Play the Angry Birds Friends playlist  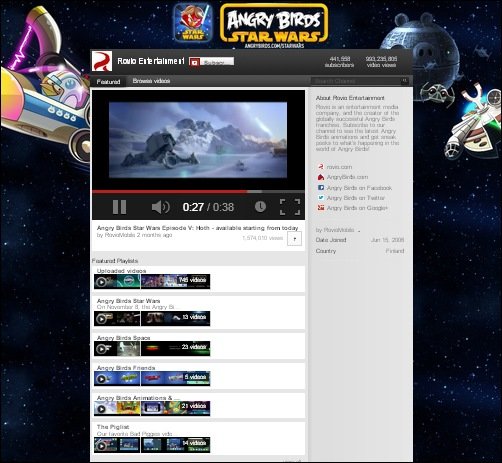point(101,379)
